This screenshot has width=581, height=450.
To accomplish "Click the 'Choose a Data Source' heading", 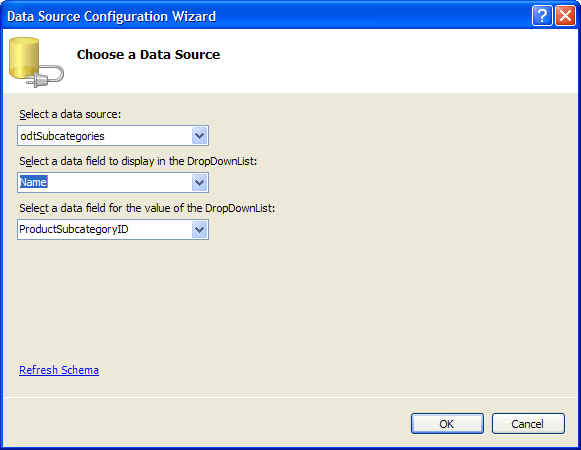I will 148,54.
